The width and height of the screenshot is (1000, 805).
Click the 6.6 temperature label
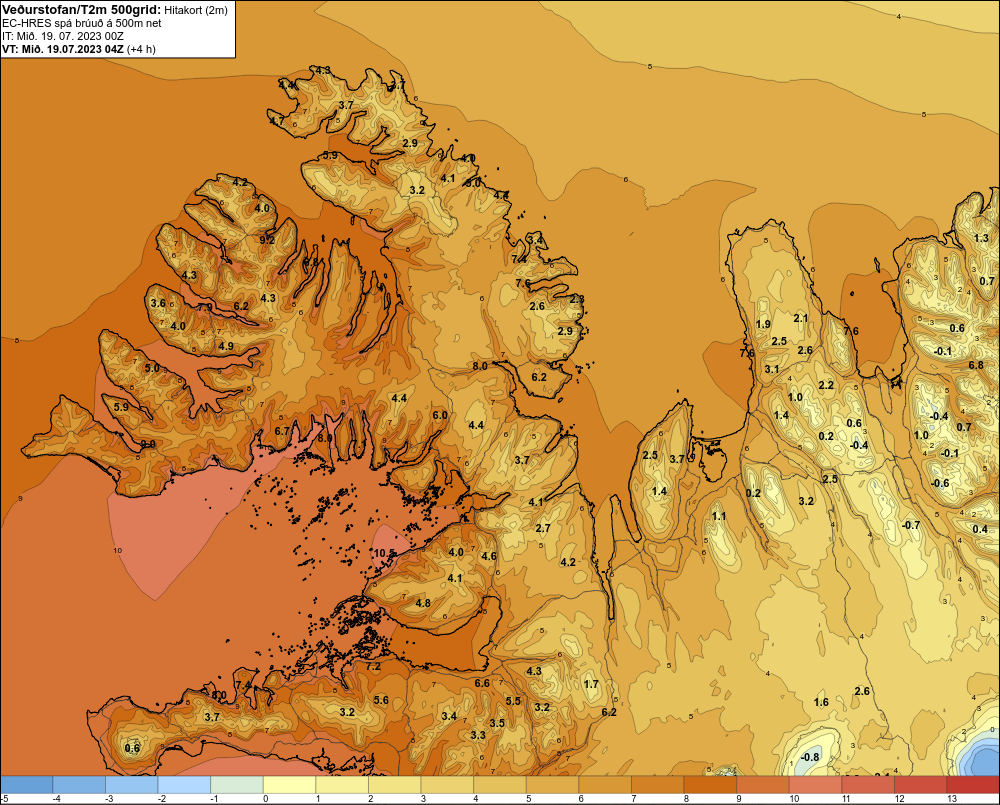click(x=482, y=683)
